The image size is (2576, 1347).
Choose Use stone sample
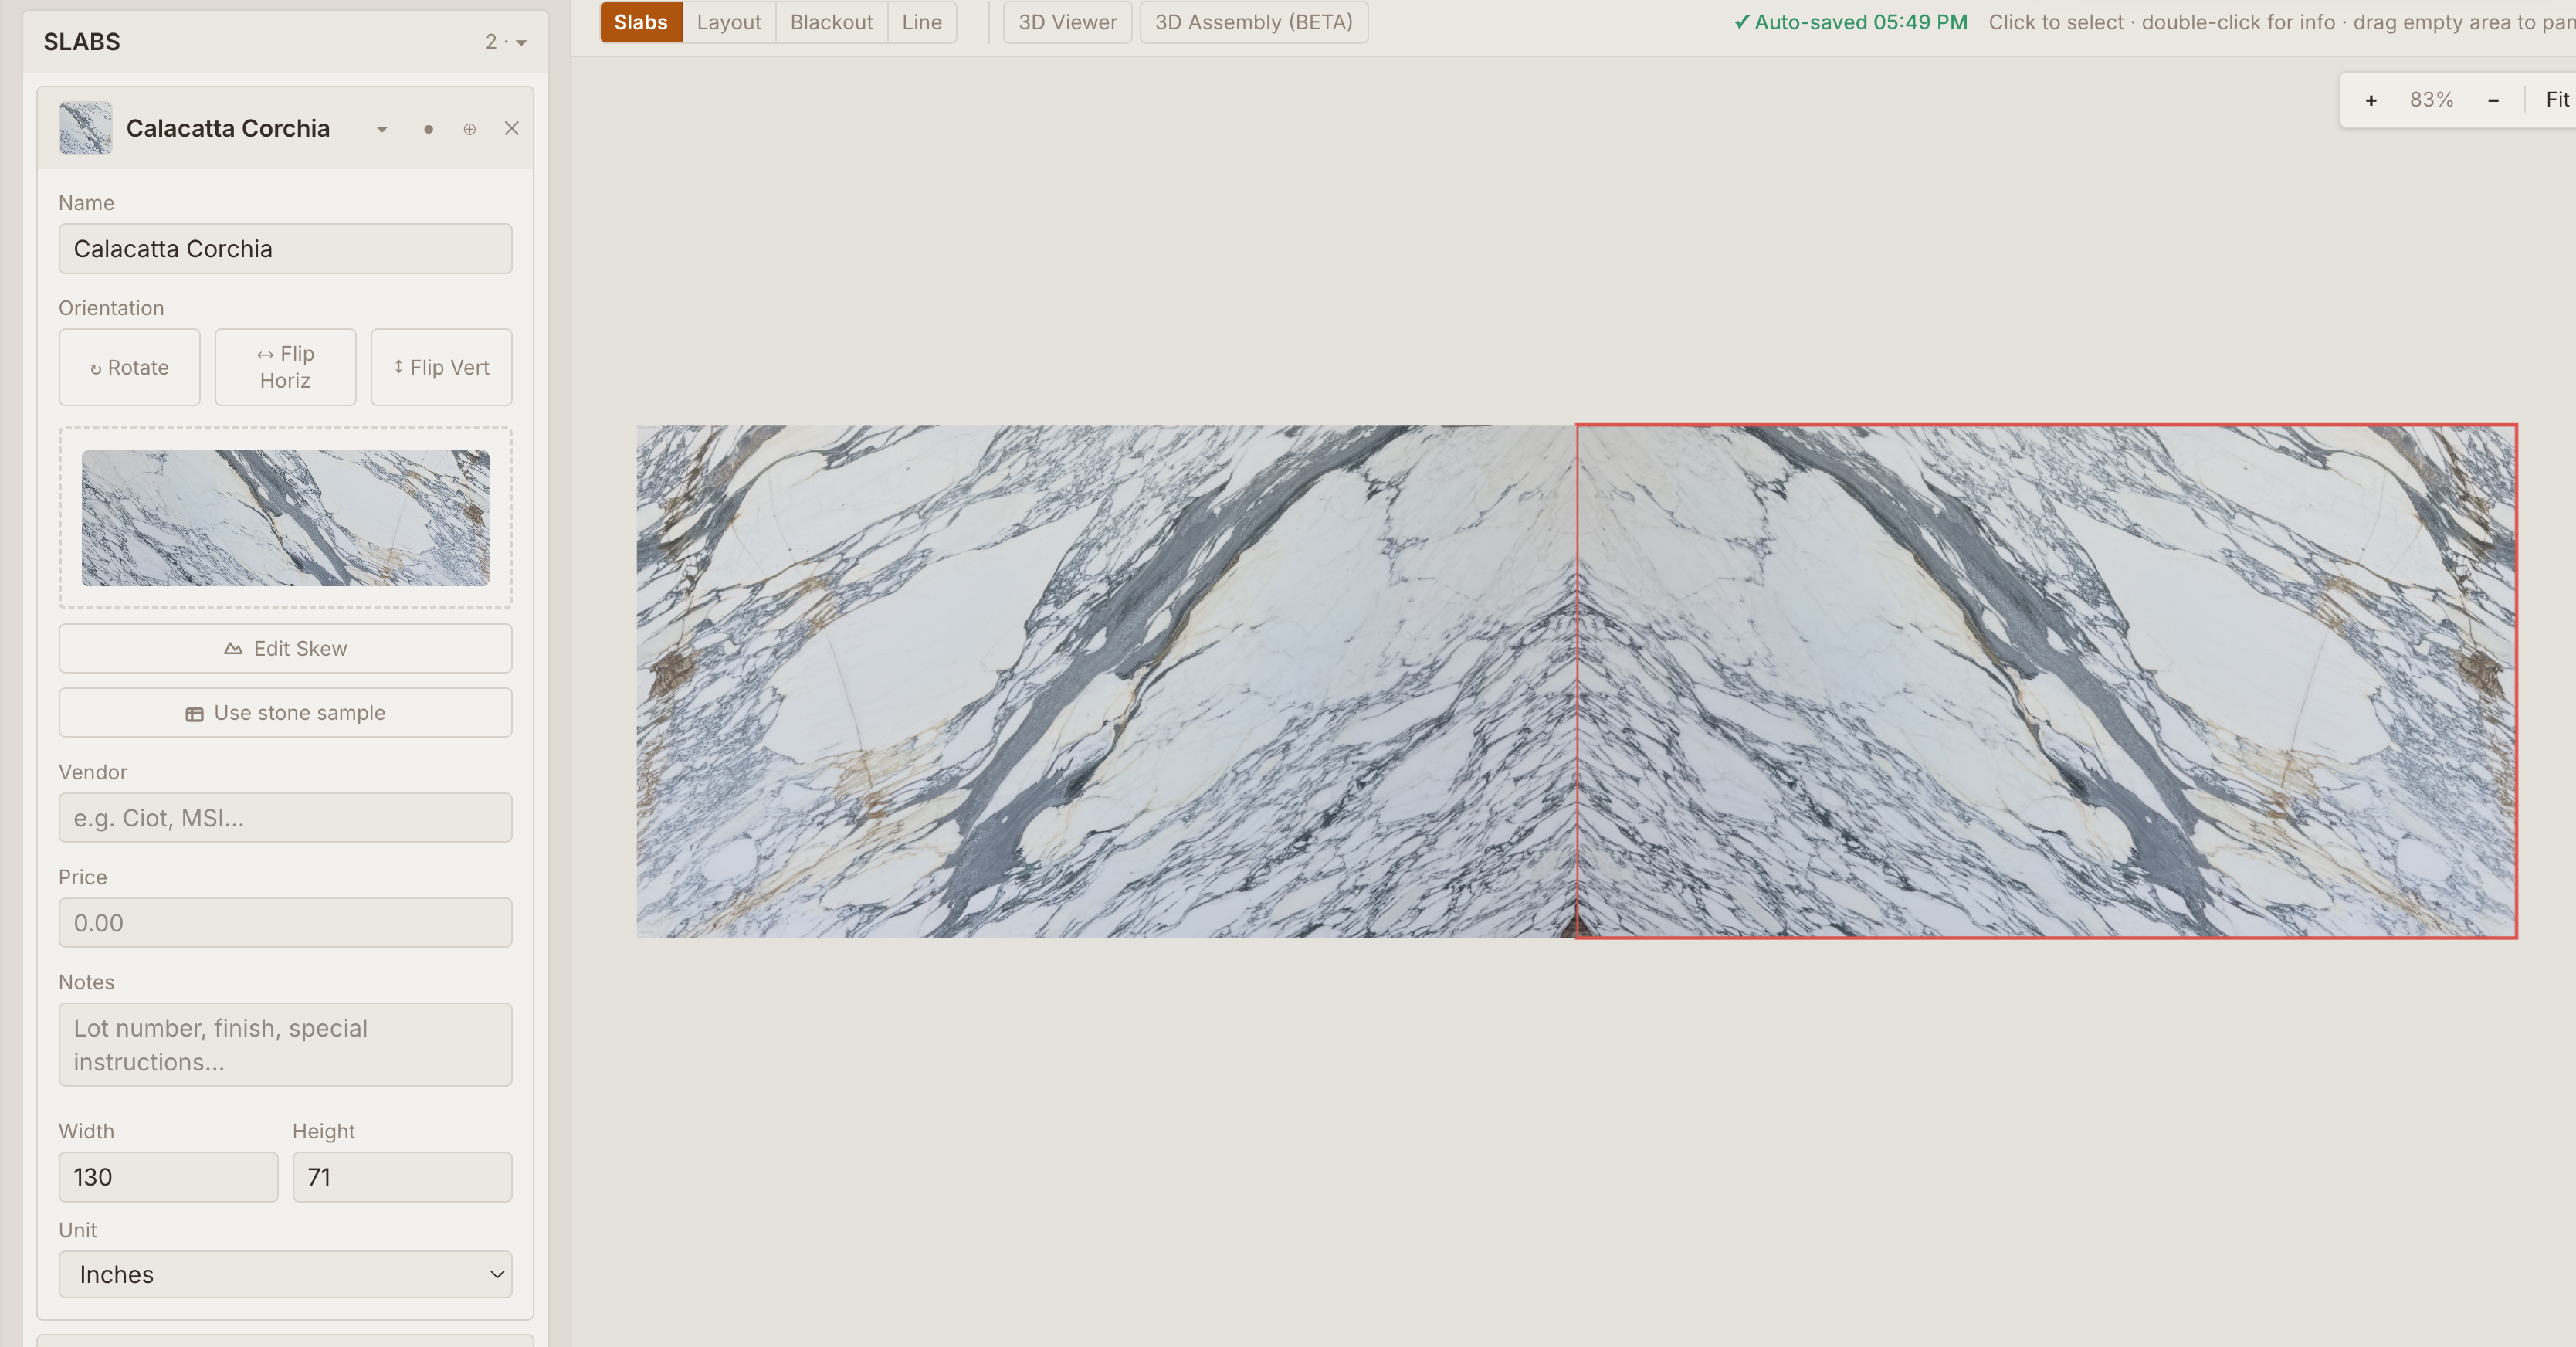click(x=285, y=713)
